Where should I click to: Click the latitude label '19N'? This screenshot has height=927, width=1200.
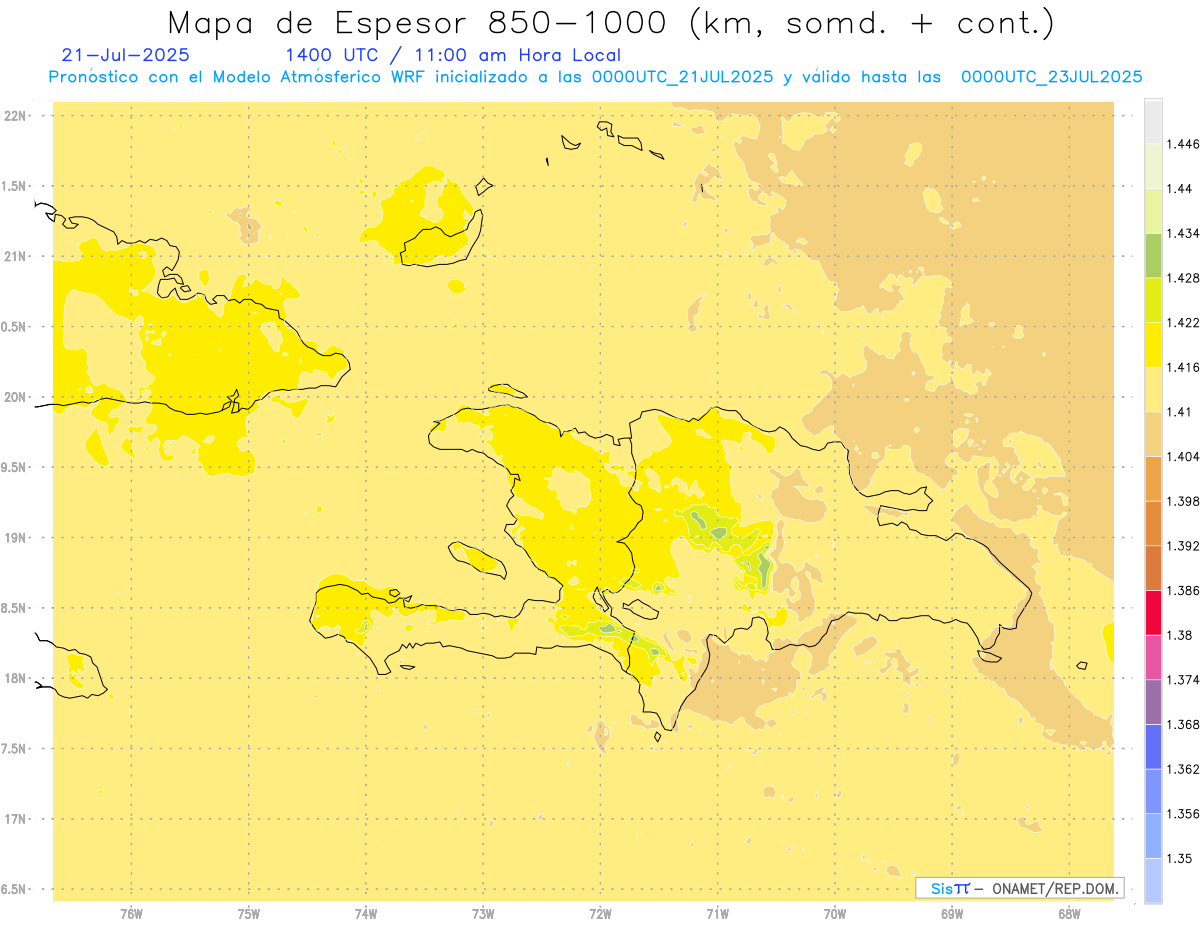15,538
